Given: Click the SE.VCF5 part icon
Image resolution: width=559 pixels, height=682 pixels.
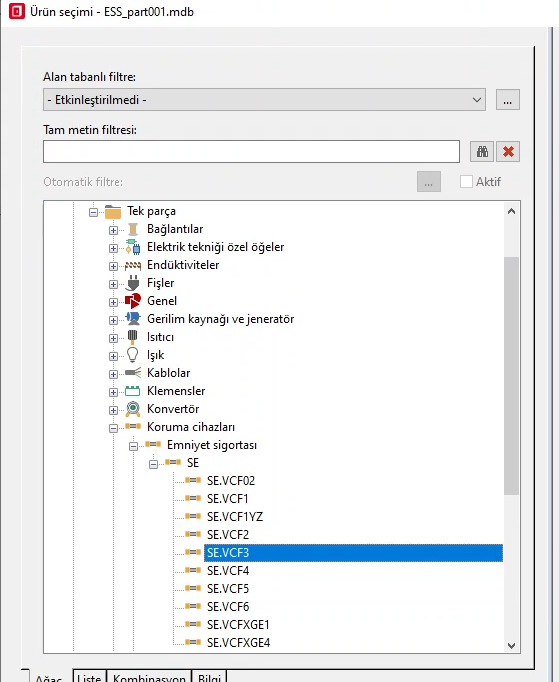Looking at the screenshot, I should (x=193, y=588).
